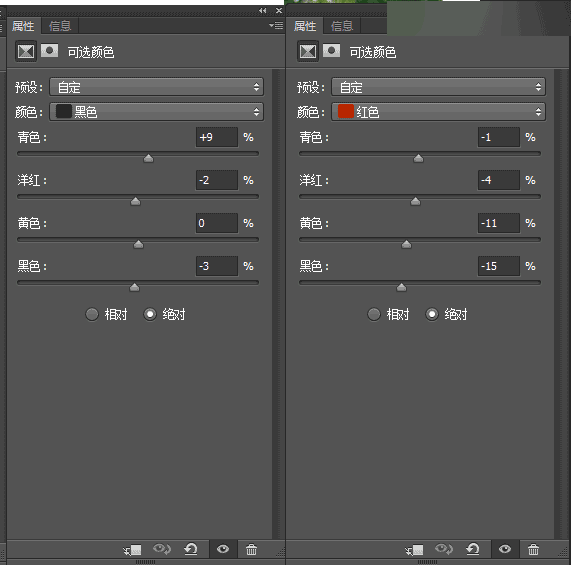Open 颜色 dropdown showing 黑色
Viewport: 571px width, 565px height.
[x=156, y=112]
